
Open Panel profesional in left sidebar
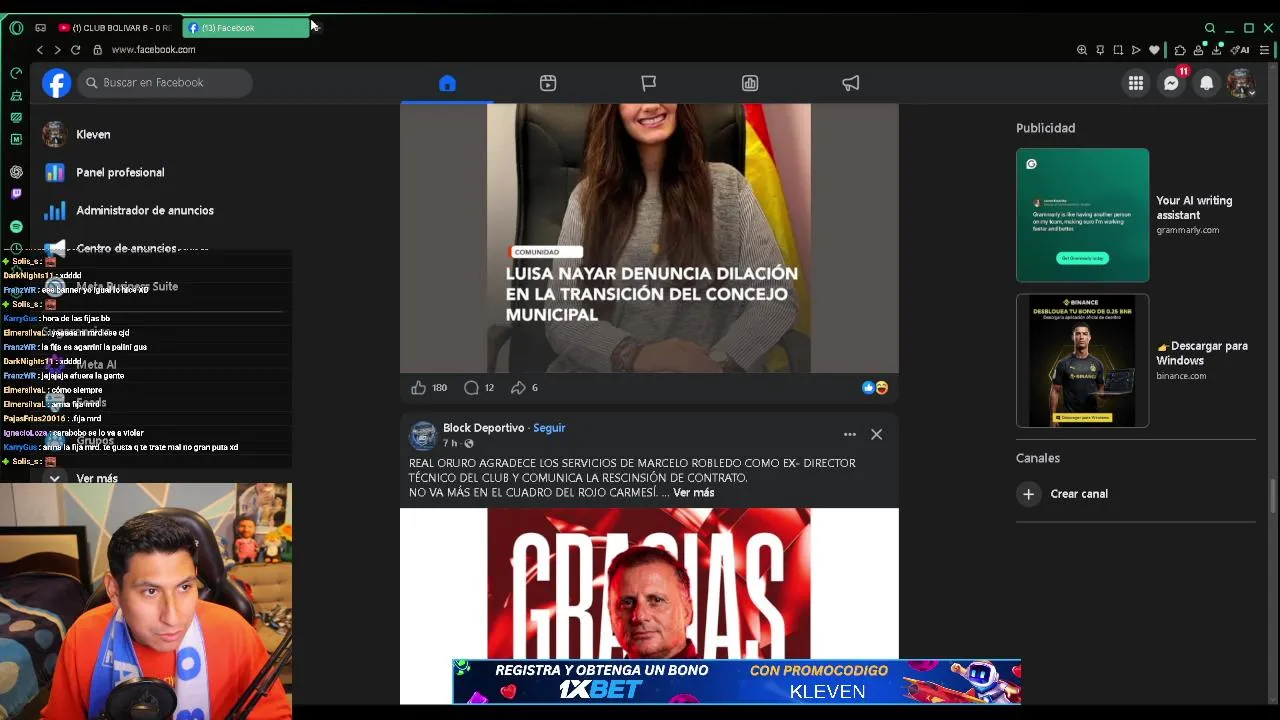[120, 172]
